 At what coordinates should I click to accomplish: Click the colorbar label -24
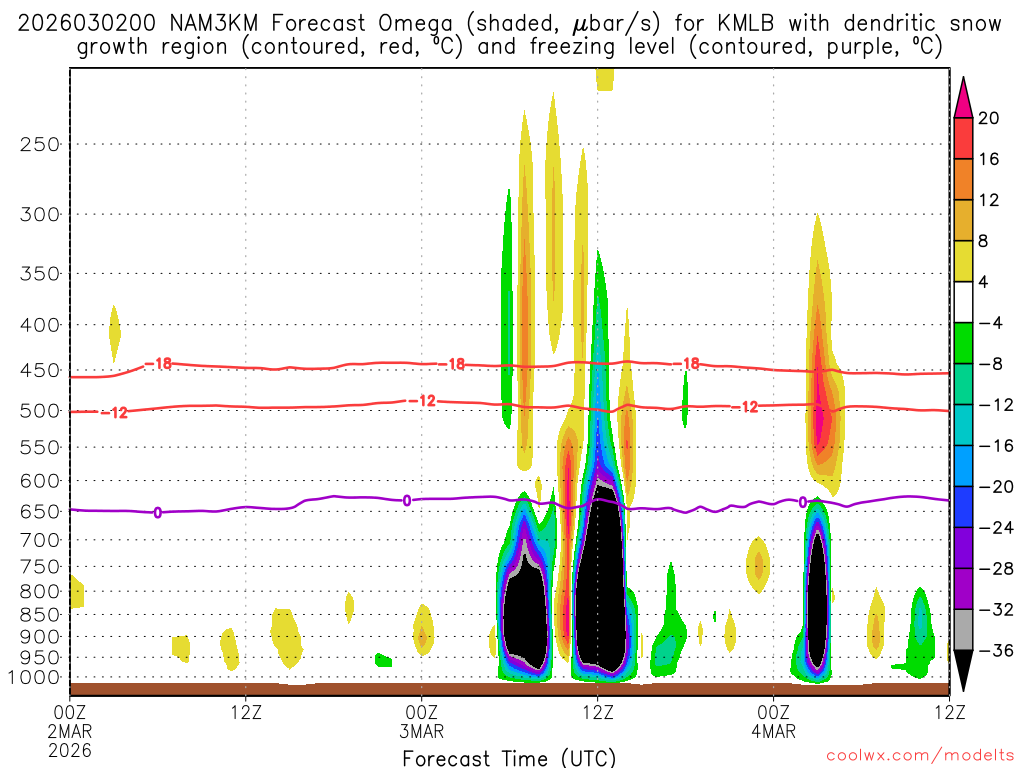(x=996, y=528)
